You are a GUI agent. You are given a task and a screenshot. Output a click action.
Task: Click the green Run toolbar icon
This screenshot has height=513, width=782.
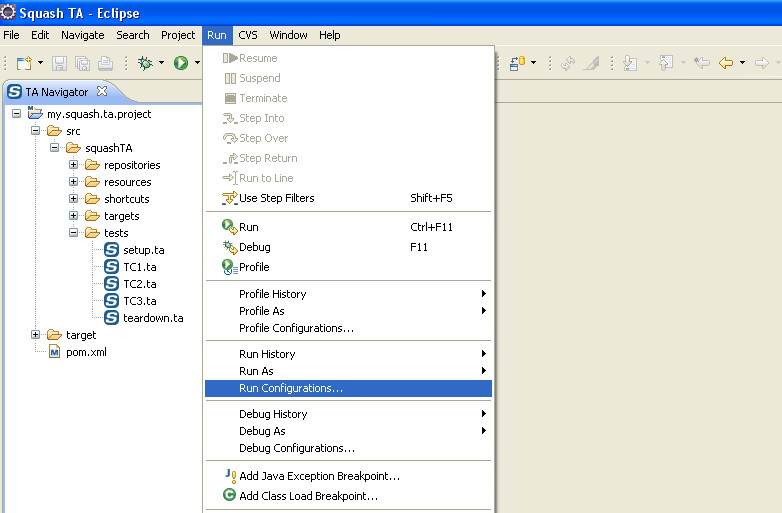[x=181, y=63]
